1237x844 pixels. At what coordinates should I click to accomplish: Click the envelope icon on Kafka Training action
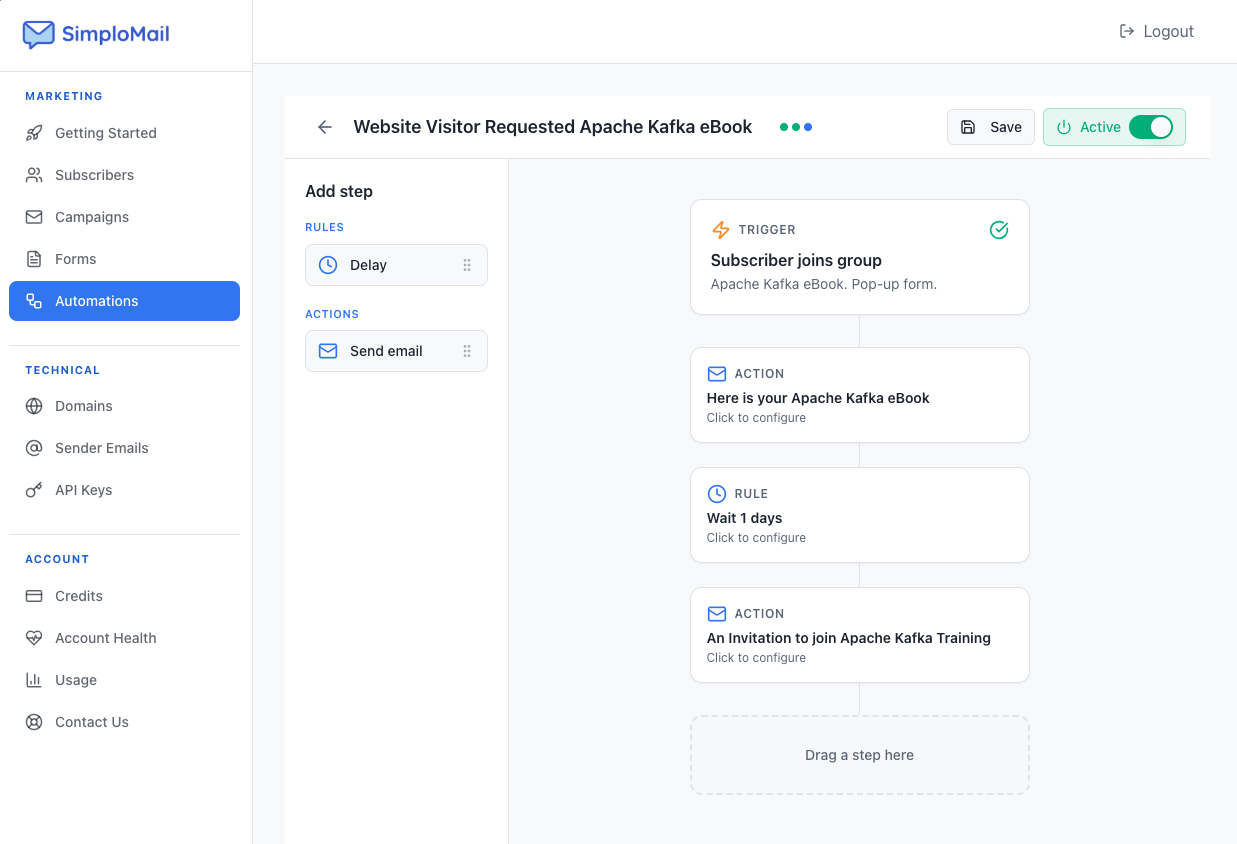pyautogui.click(x=717, y=614)
